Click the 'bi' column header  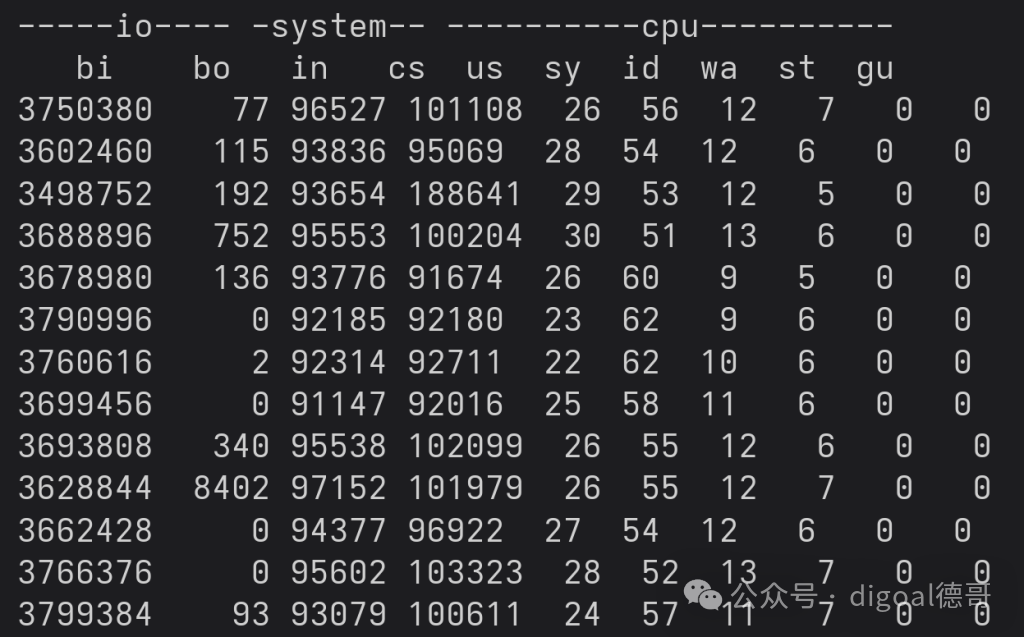click(x=95, y=68)
